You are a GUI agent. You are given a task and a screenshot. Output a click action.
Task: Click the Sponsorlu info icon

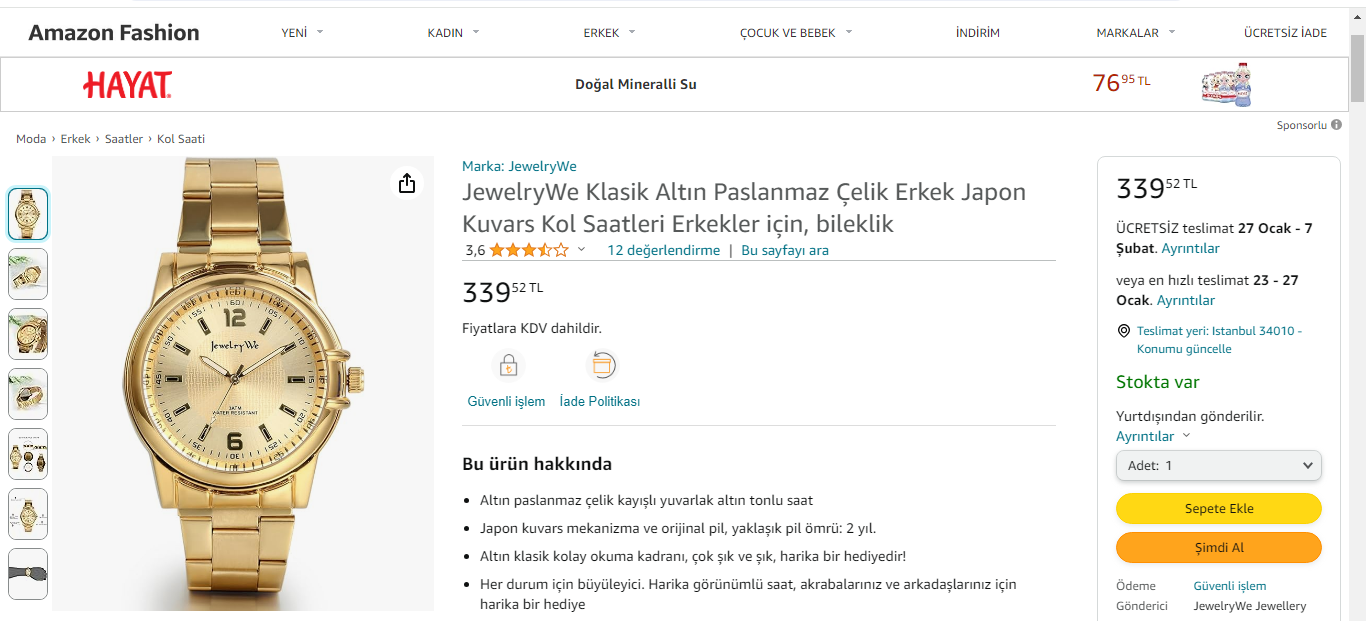(x=1336, y=125)
